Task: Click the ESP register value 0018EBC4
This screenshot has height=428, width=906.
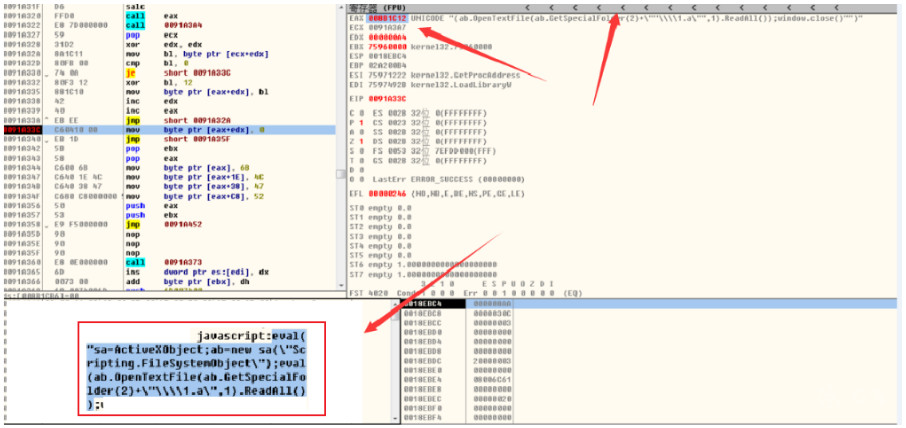Action: pyautogui.click(x=387, y=57)
